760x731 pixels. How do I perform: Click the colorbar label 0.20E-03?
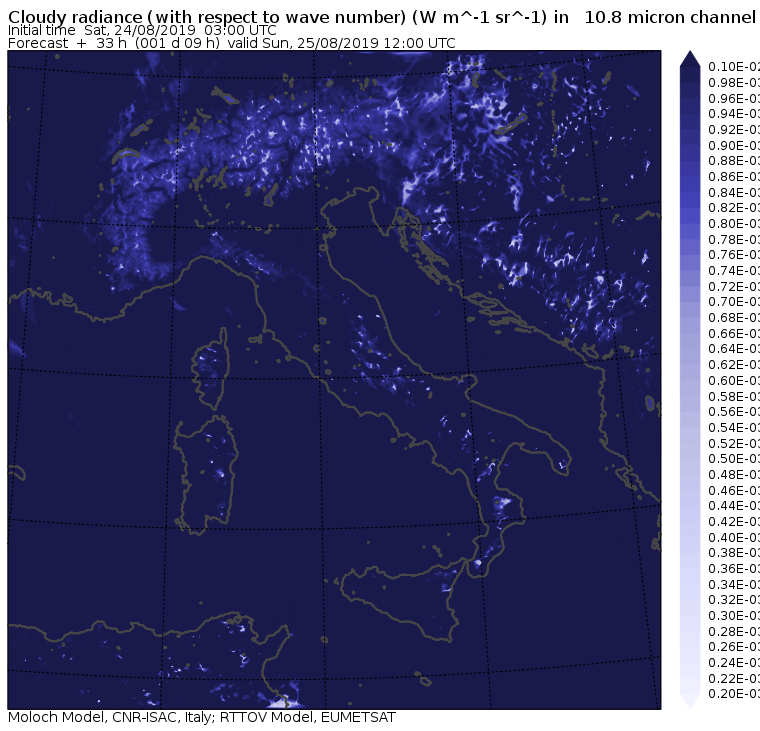click(x=734, y=694)
